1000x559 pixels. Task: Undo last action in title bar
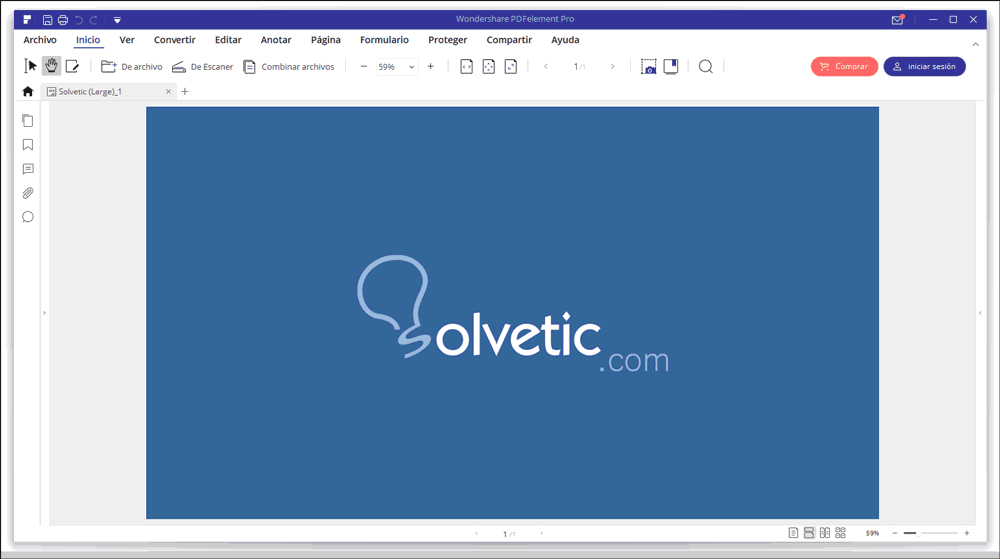coord(79,20)
